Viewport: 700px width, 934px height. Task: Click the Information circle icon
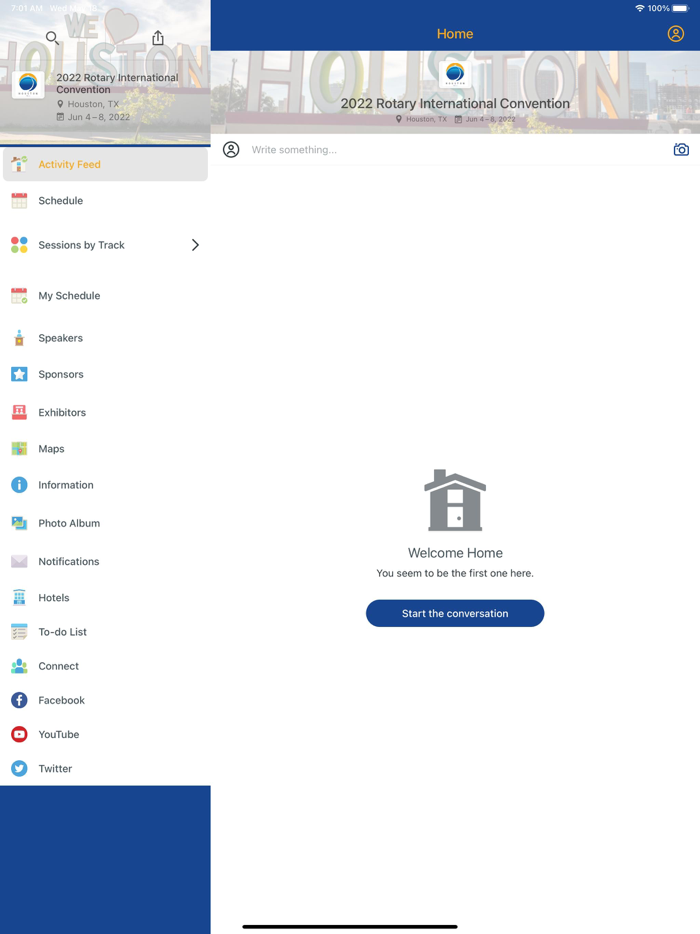[19, 485]
